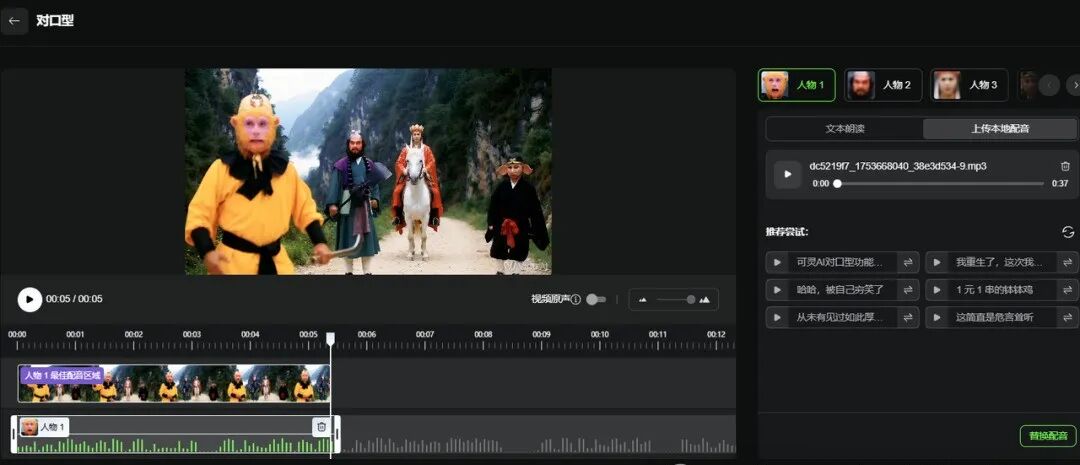The width and height of the screenshot is (1080, 465).
Task: Click the audio clip's right trim handle
Action: click(337, 435)
